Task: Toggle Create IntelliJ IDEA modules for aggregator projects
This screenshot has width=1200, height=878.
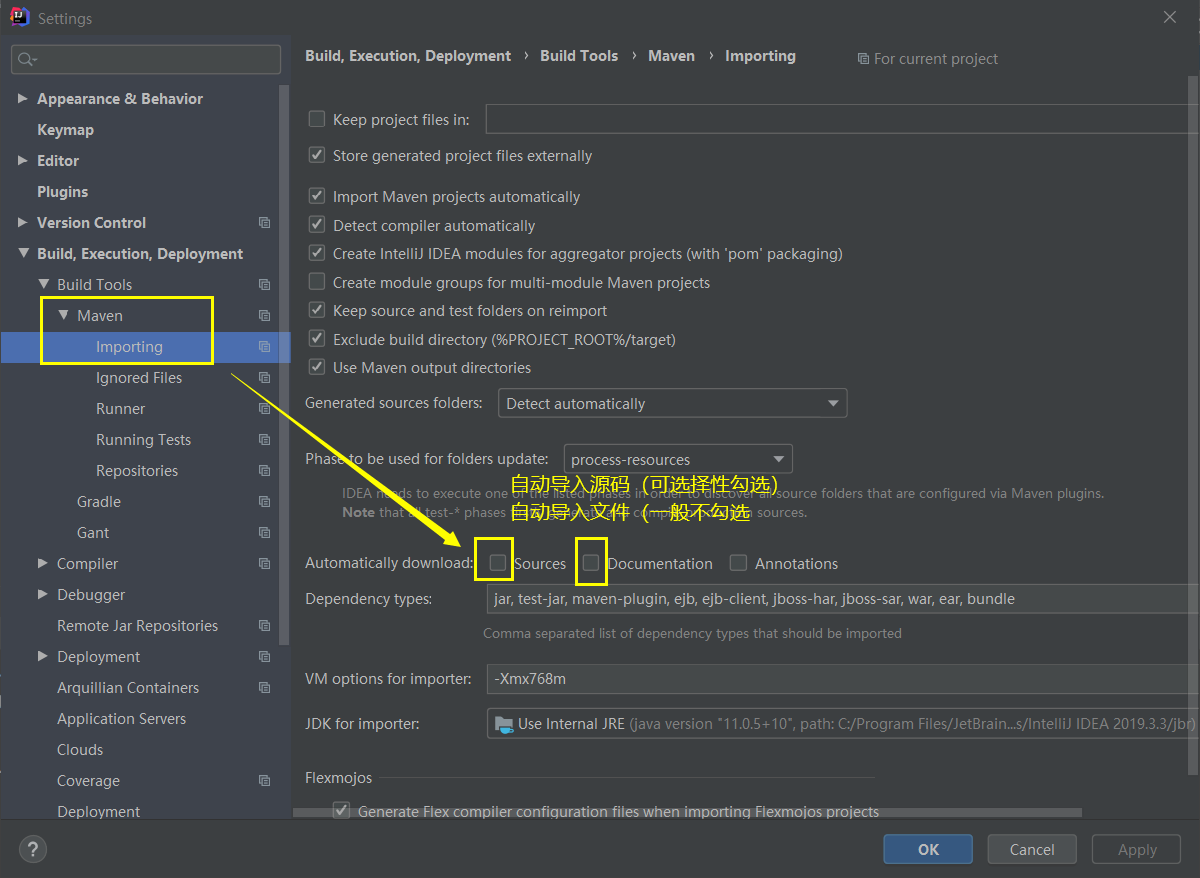Action: 317,254
